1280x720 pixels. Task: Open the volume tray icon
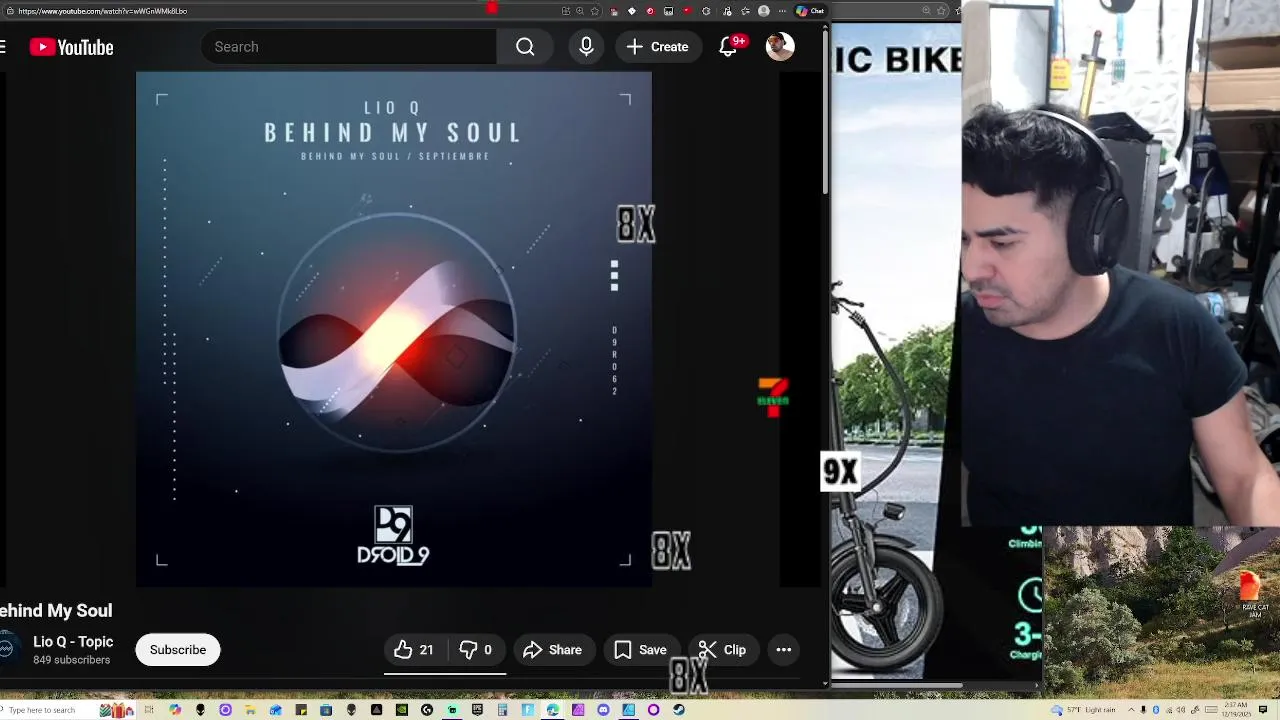pos(1181,710)
